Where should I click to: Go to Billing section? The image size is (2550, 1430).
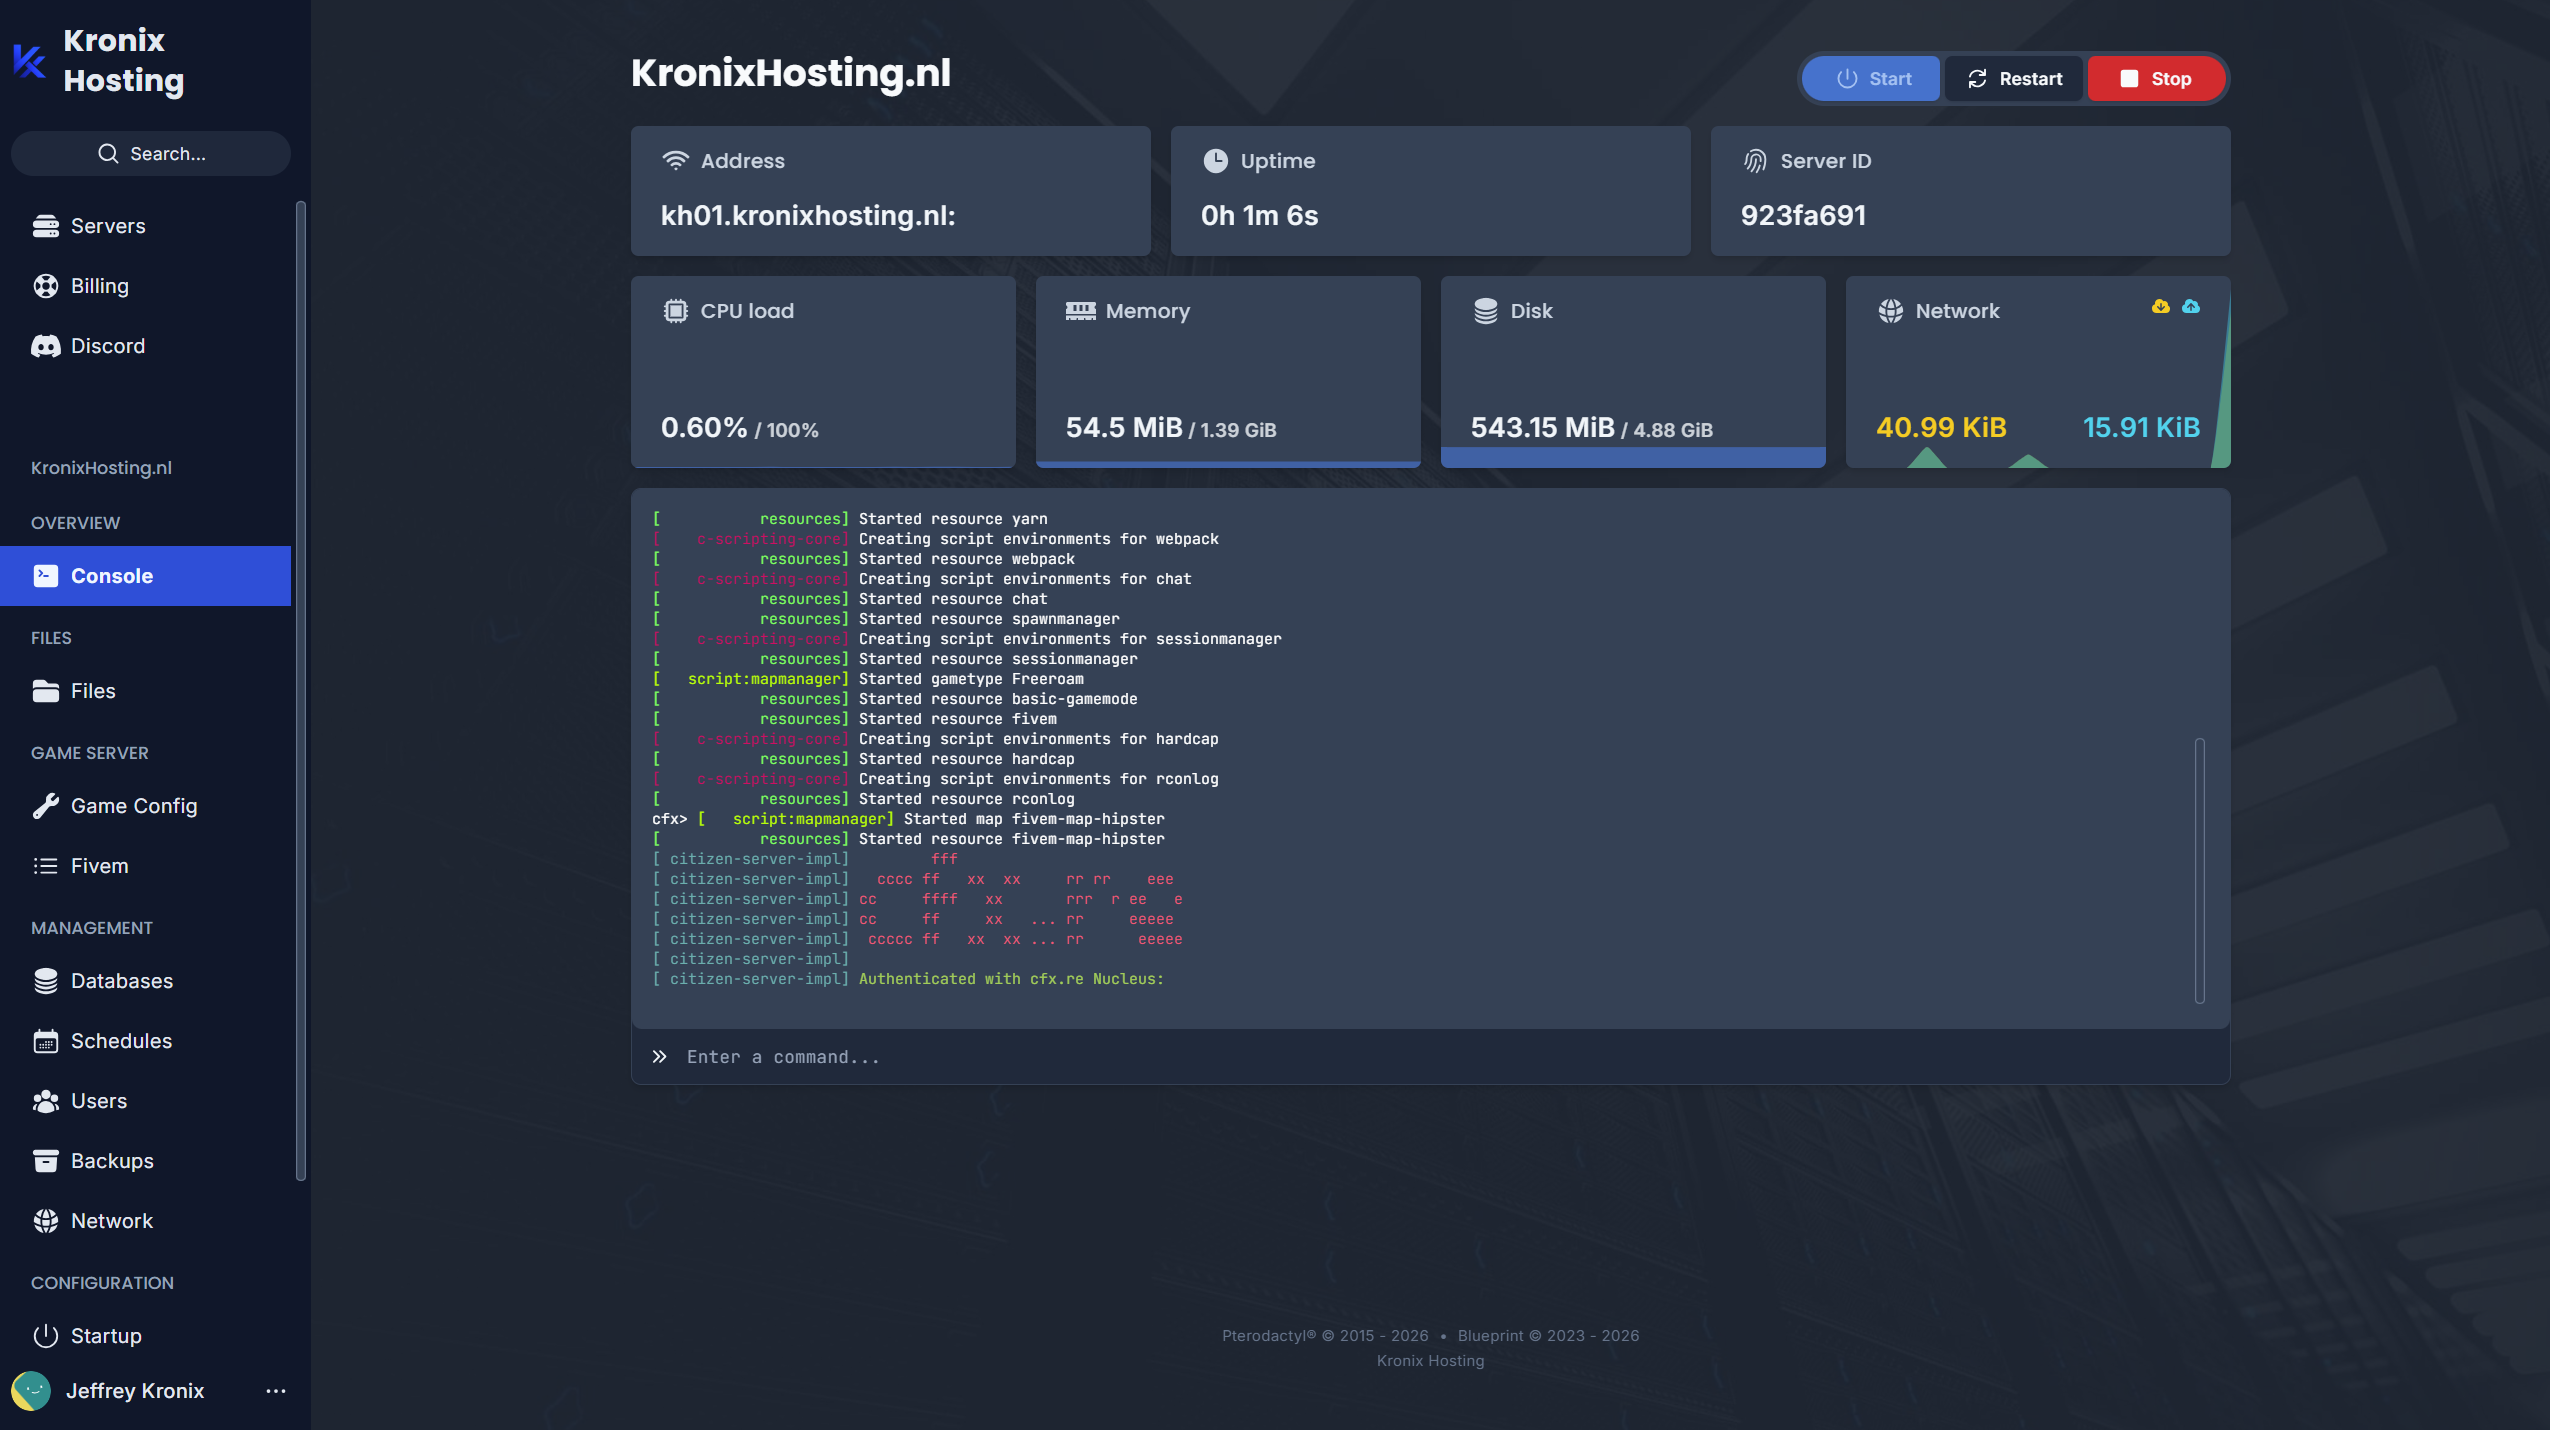pos(146,286)
